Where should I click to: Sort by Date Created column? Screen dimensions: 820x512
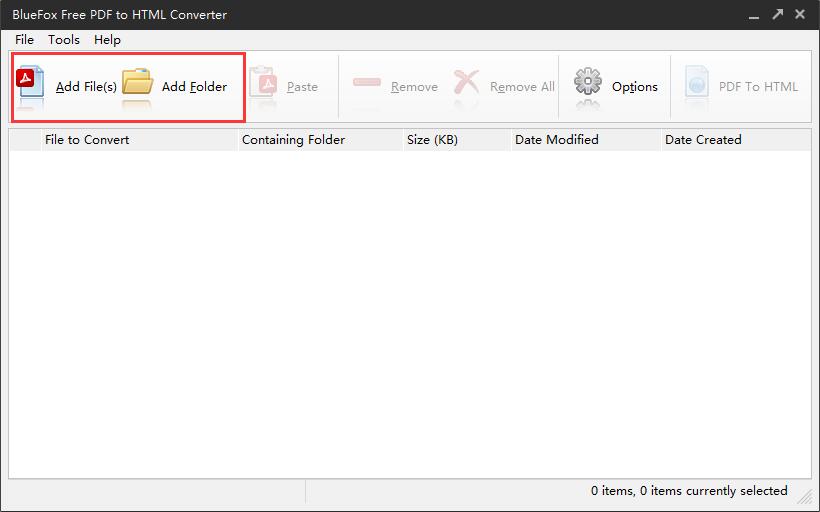click(x=736, y=140)
